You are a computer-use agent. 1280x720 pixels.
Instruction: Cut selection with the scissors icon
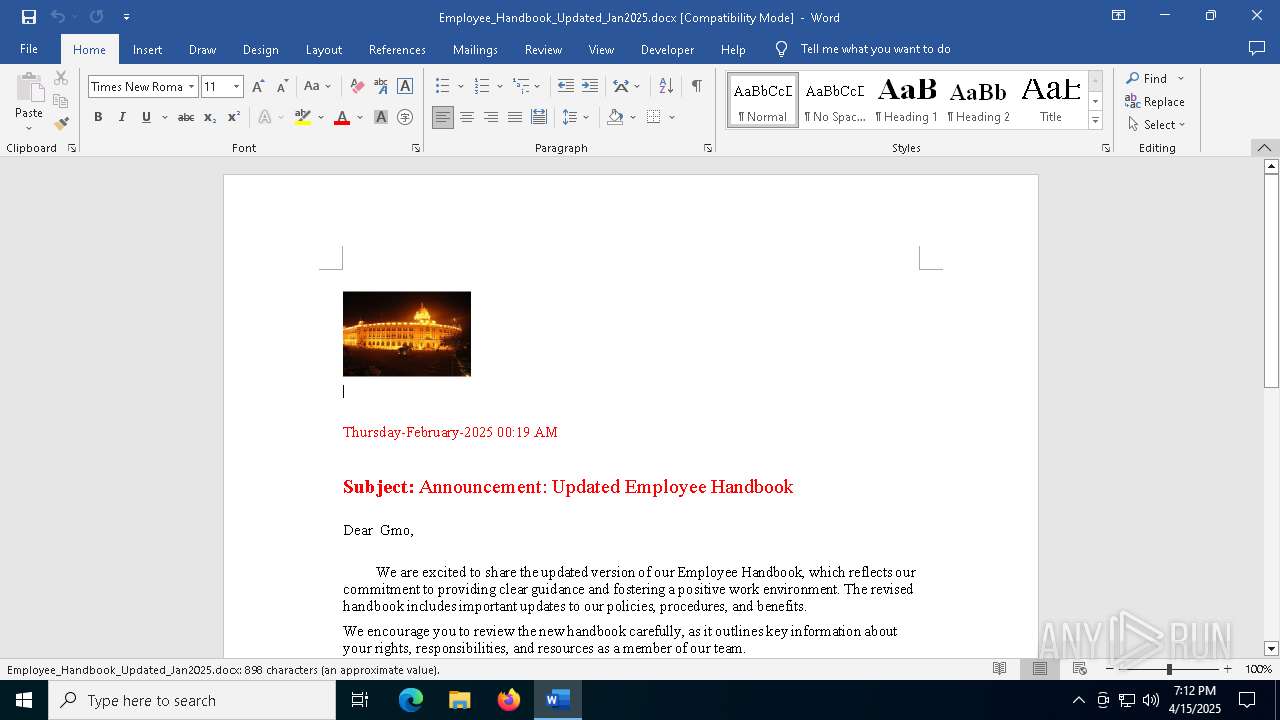pyautogui.click(x=61, y=78)
